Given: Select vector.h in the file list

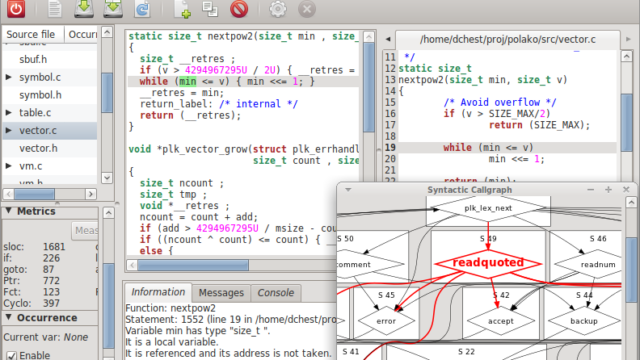Looking at the screenshot, I should (x=38, y=148).
